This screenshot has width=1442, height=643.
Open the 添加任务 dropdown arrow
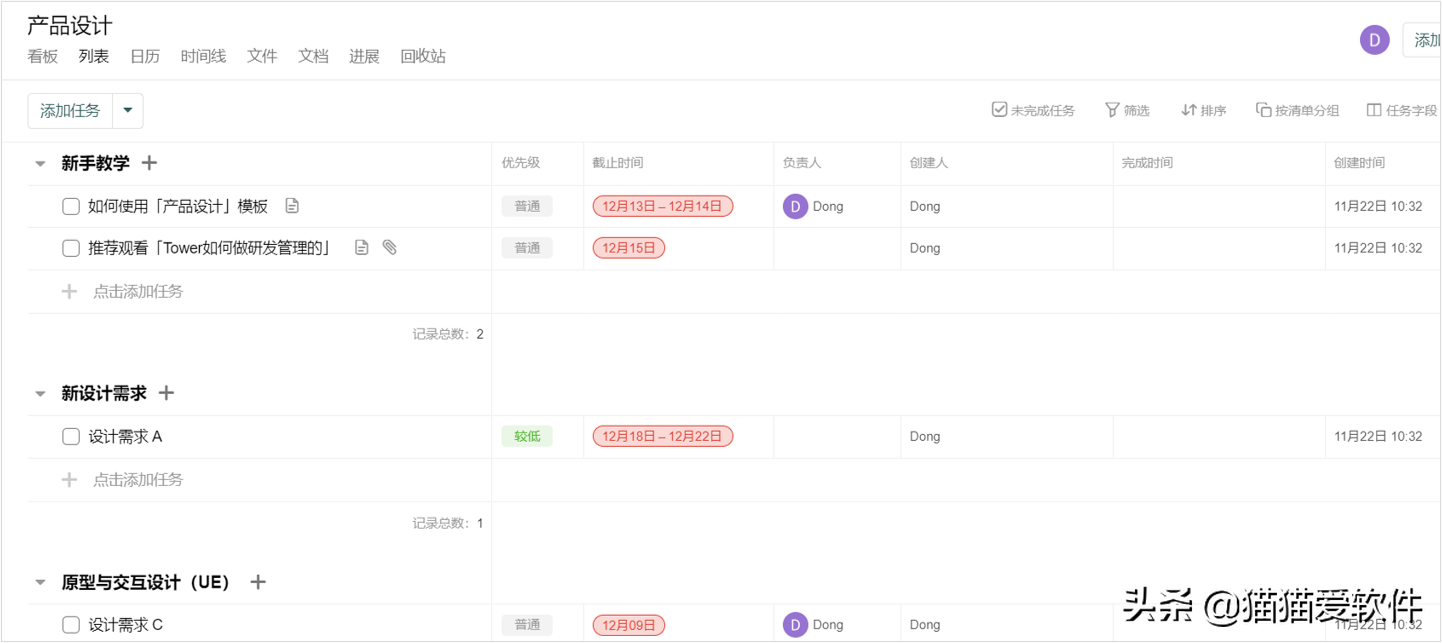point(127,110)
